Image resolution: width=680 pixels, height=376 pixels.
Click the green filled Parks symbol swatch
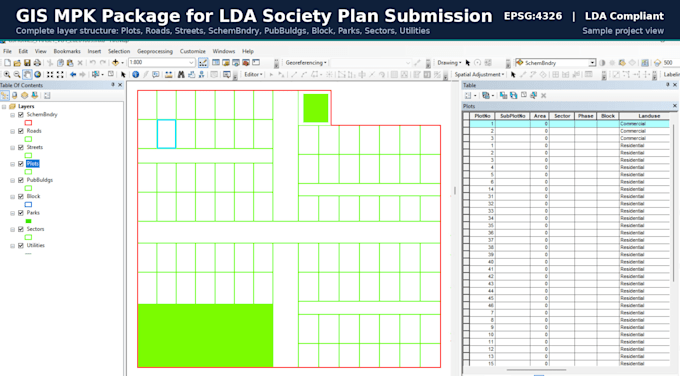pyautogui.click(x=28, y=221)
